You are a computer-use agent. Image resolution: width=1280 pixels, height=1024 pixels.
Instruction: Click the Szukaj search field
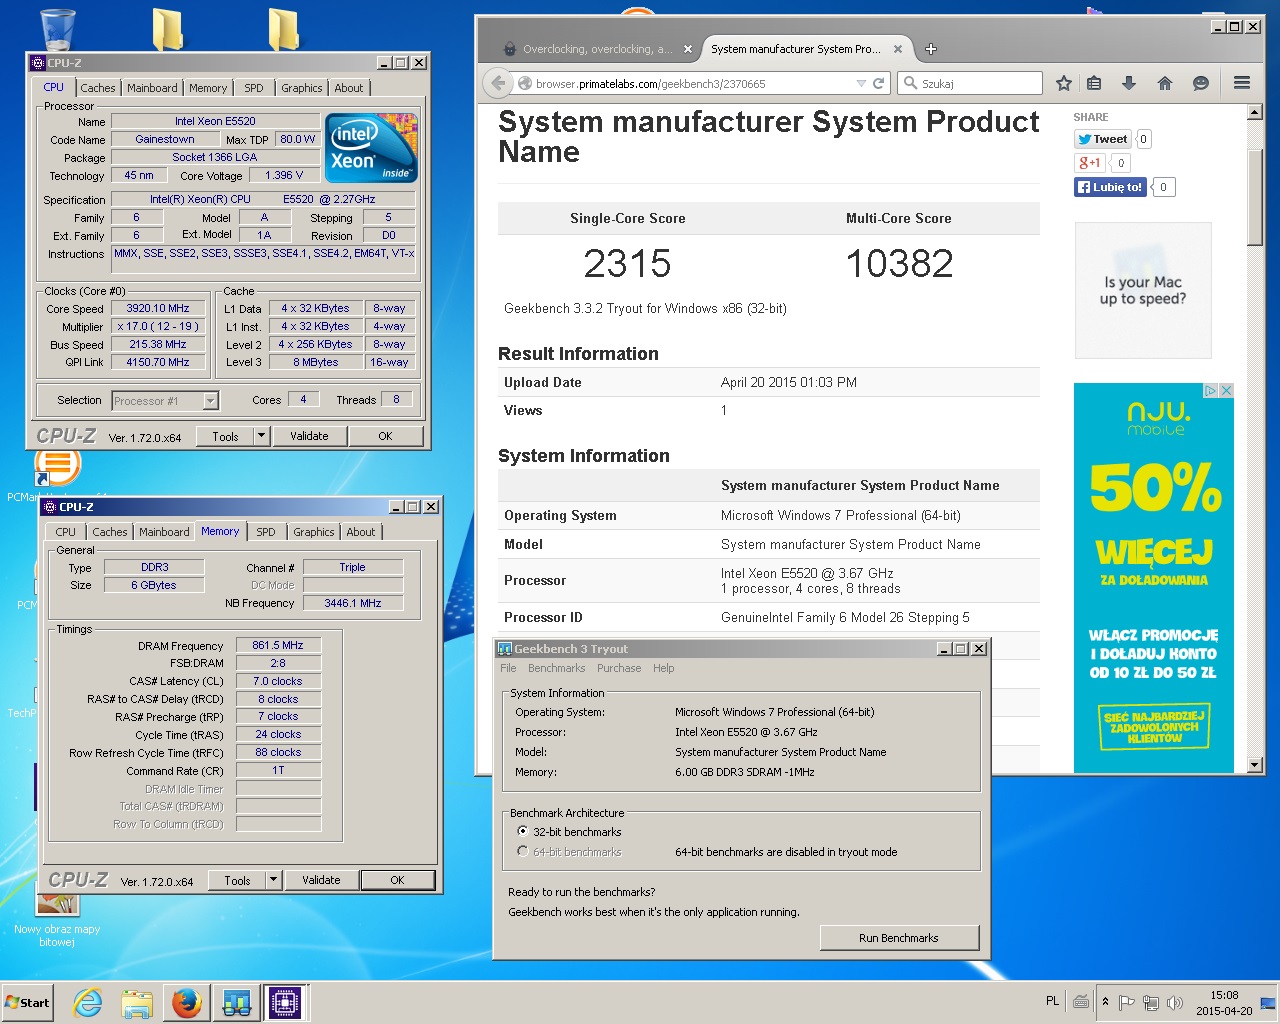coord(970,83)
